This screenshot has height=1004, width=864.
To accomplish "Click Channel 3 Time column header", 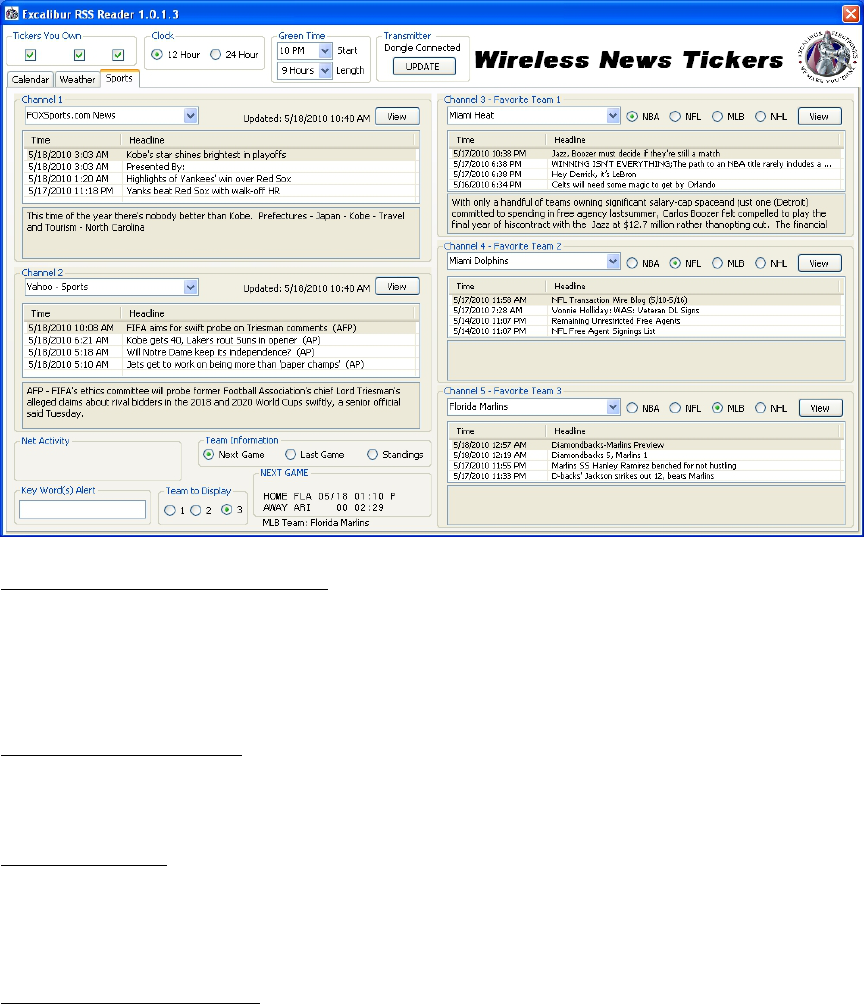I will pyautogui.click(x=497, y=140).
